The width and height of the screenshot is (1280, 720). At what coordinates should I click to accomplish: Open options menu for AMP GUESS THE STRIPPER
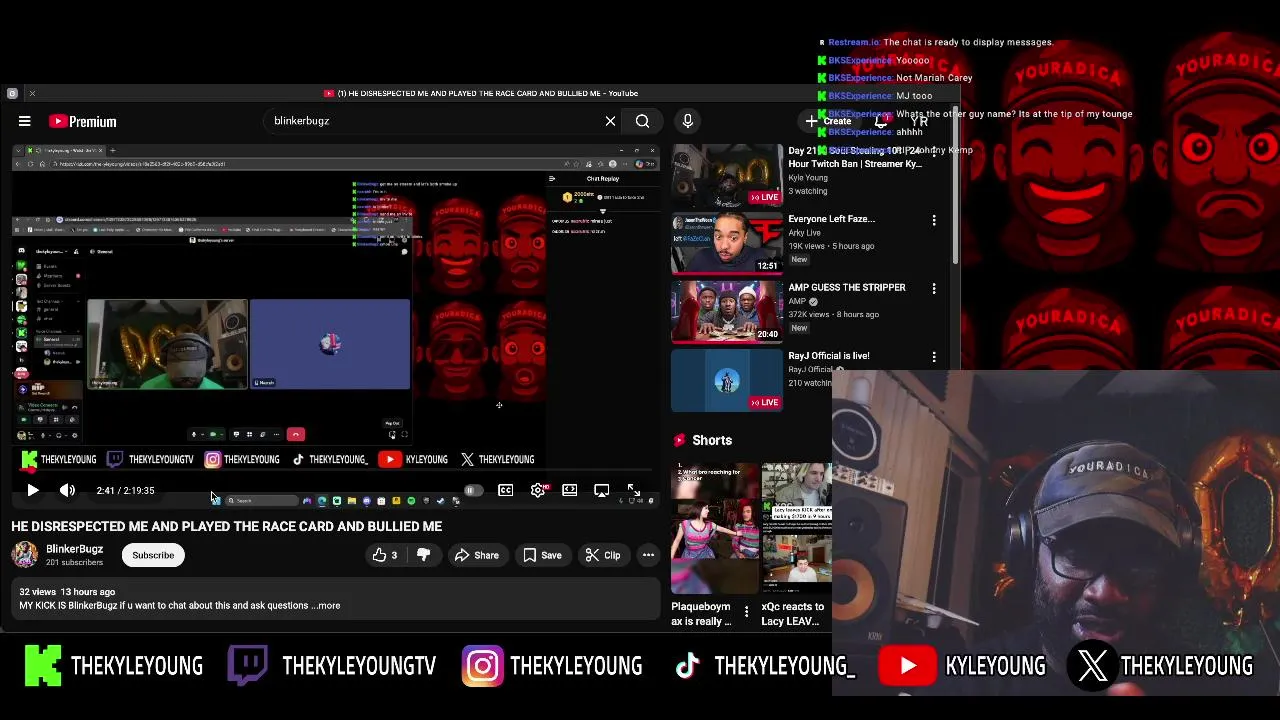(934, 288)
